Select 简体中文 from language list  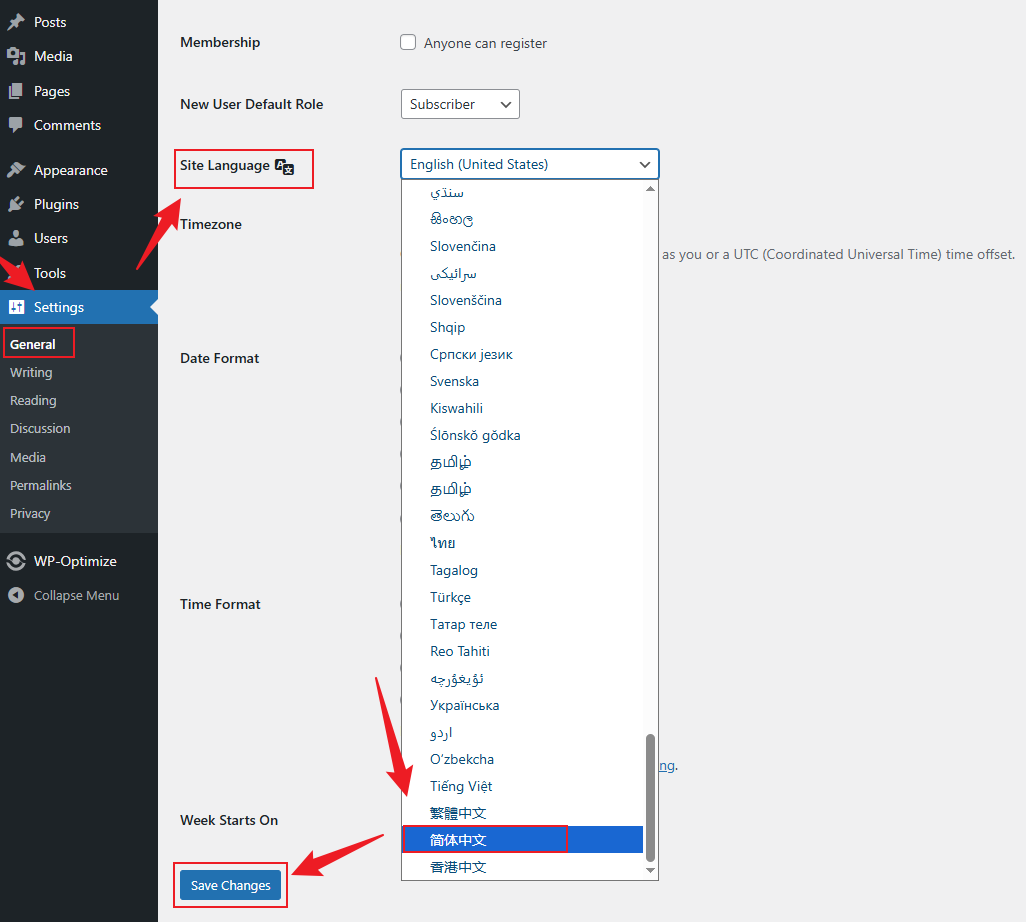tap(458, 840)
